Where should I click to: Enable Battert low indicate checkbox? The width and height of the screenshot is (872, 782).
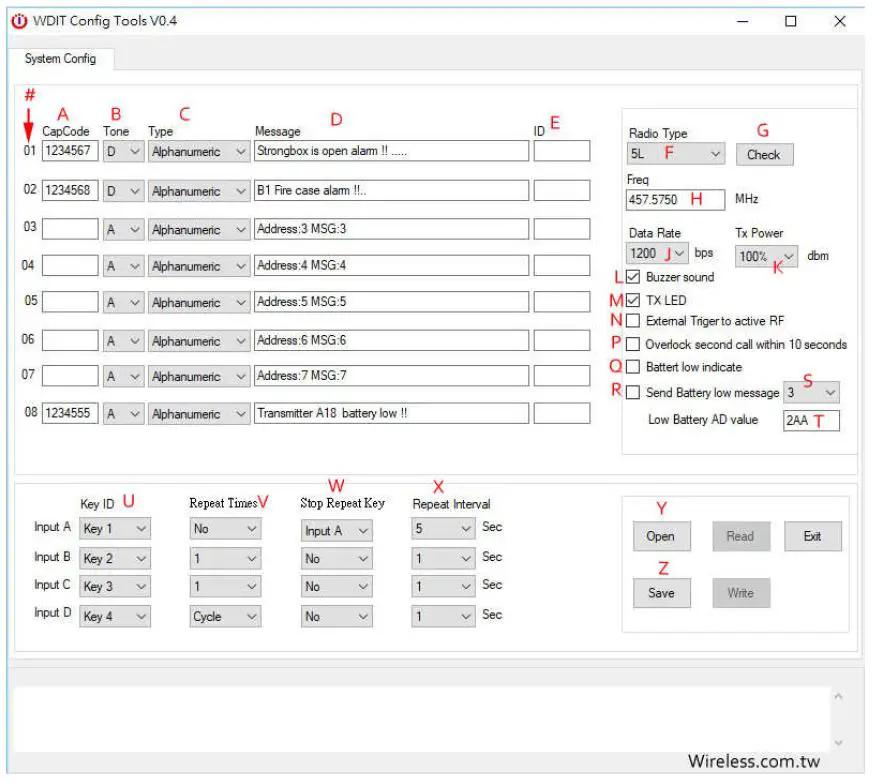(633, 367)
